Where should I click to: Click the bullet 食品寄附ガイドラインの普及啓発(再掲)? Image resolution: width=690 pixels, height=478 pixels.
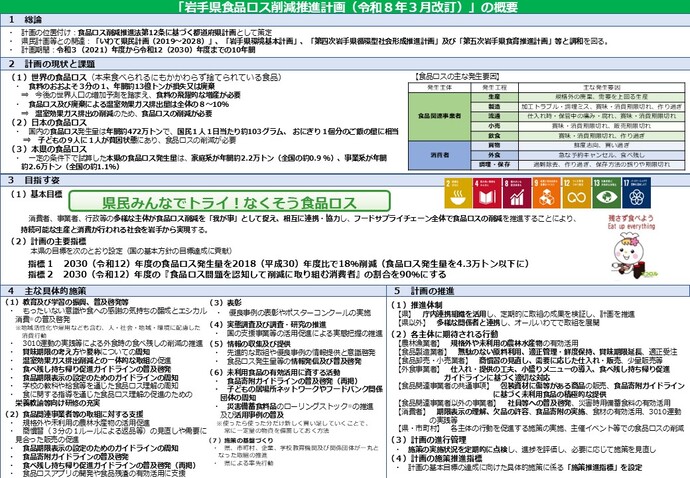293,381
